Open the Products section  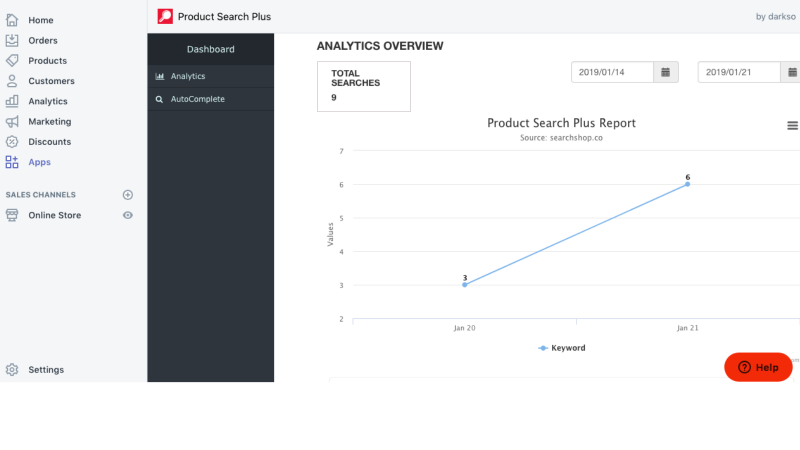pyautogui.click(x=47, y=61)
